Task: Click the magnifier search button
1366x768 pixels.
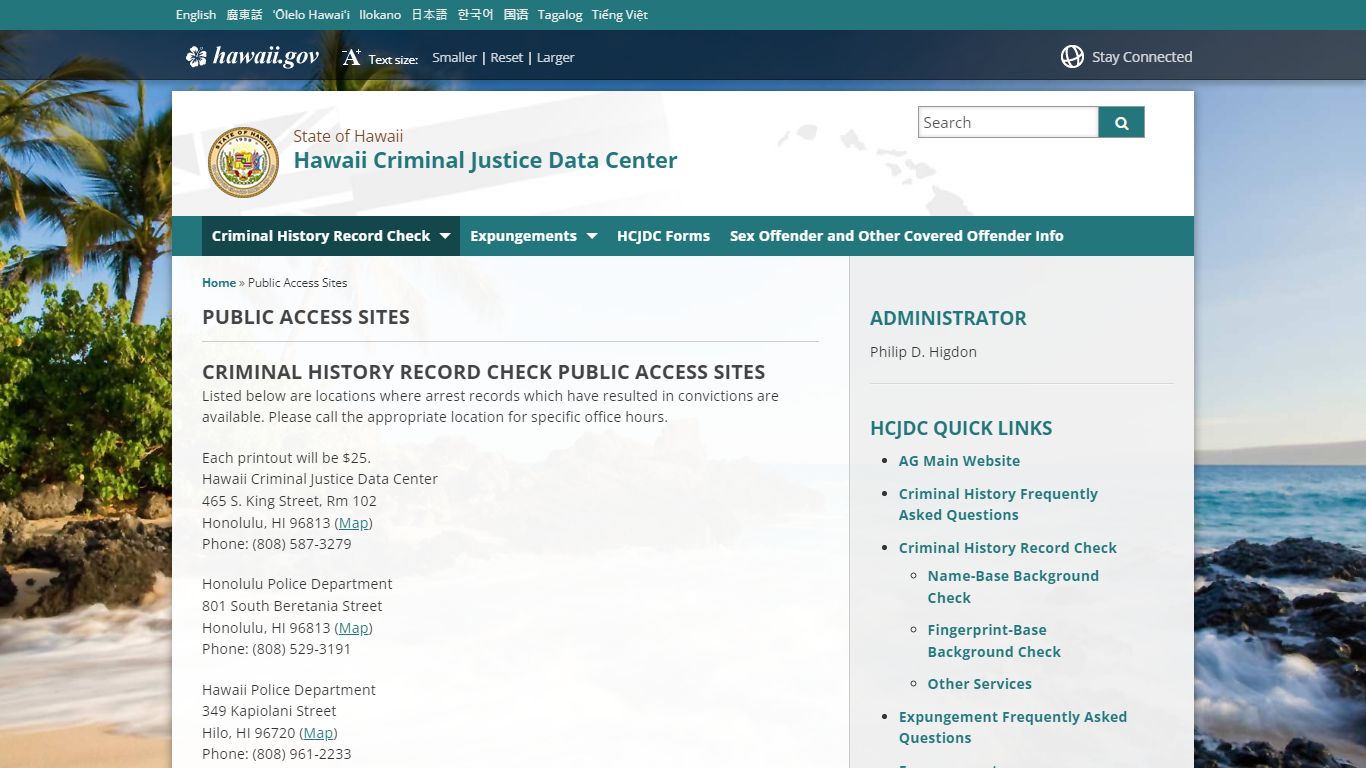Action: [1121, 123]
